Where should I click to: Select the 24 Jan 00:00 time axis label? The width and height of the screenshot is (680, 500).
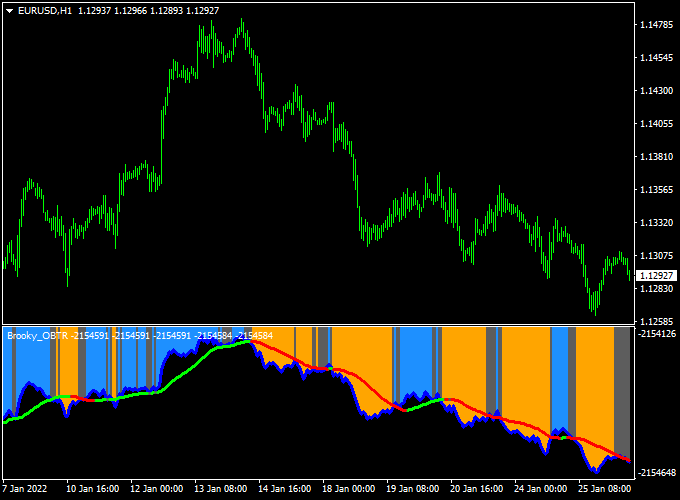point(540,489)
